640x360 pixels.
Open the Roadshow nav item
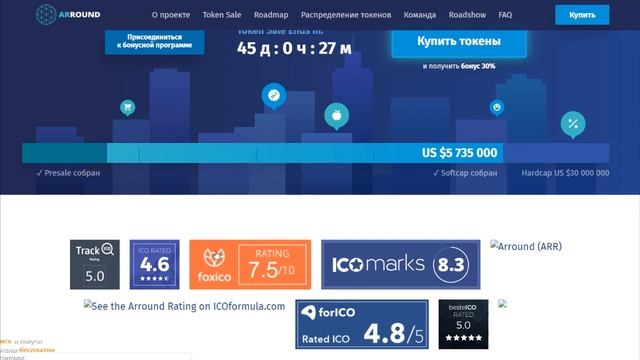pyautogui.click(x=467, y=15)
